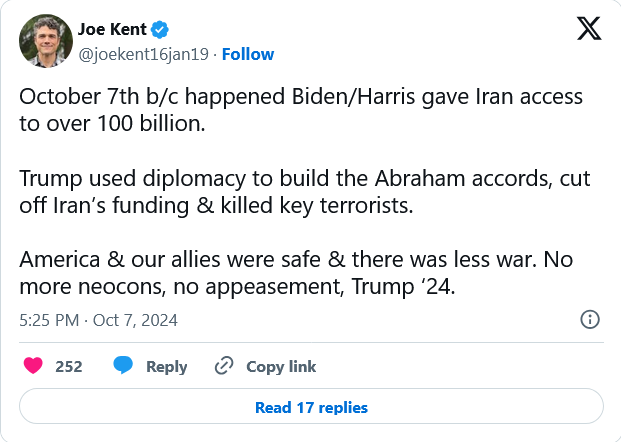The image size is (621, 442).
Task: Select the Copy link text
Action: (x=281, y=367)
